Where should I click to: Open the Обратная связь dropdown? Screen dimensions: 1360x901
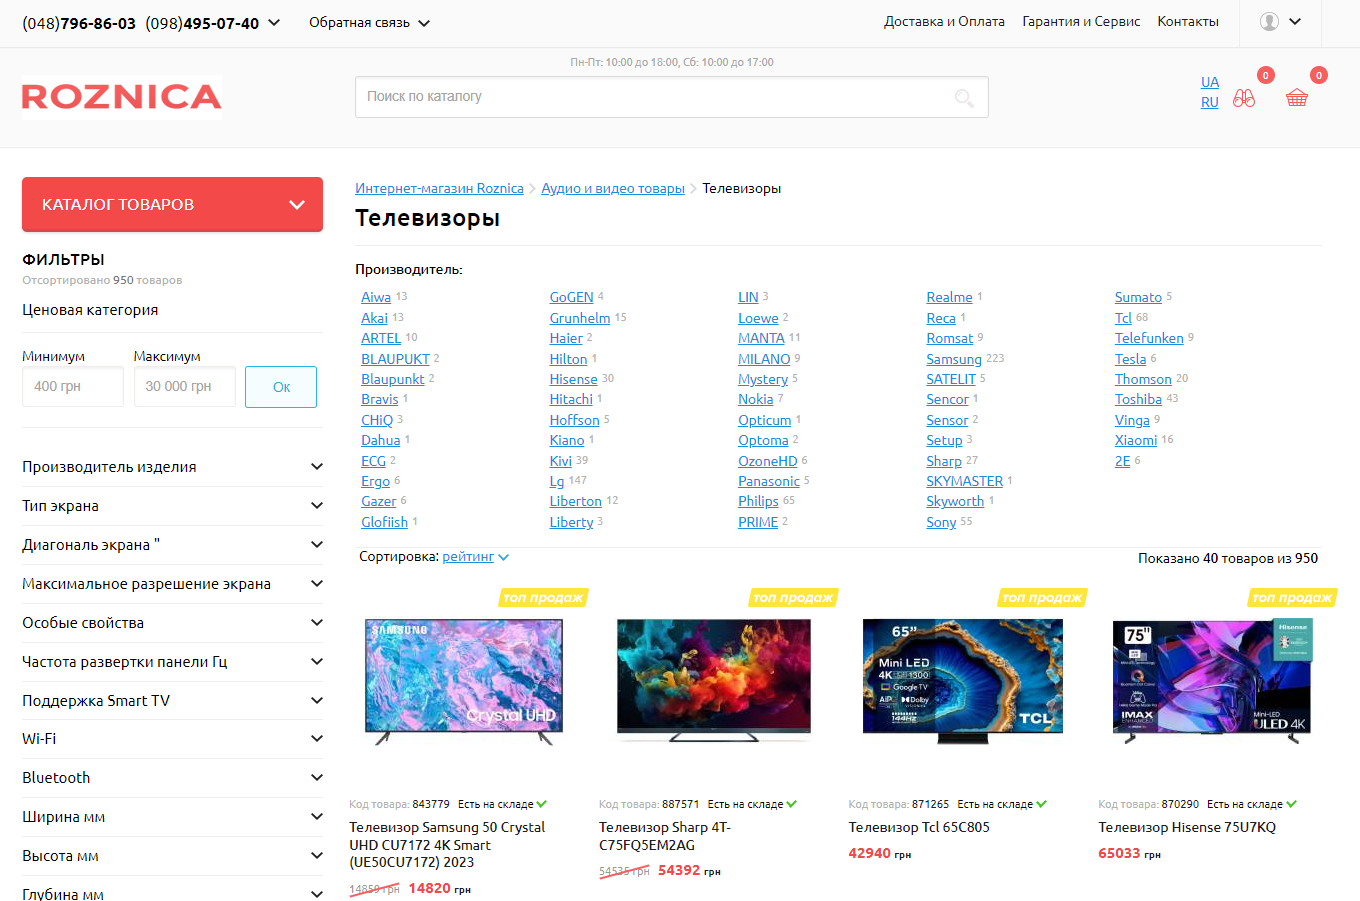pos(369,22)
